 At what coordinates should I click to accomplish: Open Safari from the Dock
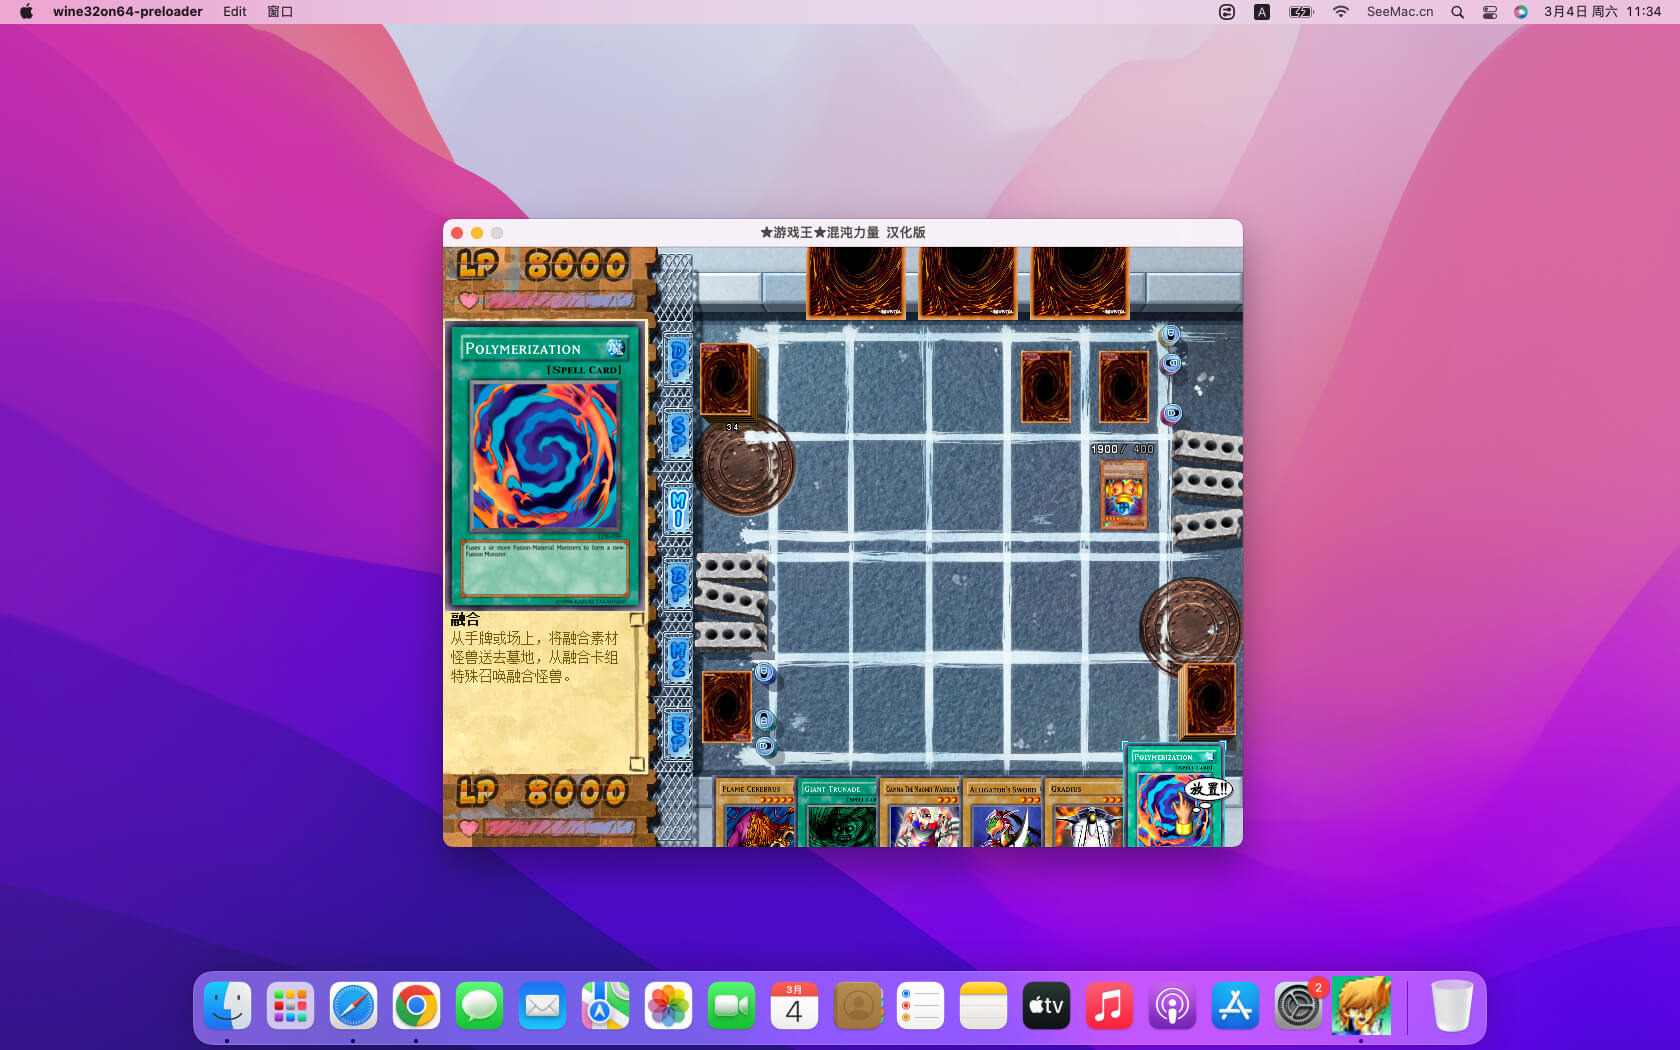click(354, 1006)
